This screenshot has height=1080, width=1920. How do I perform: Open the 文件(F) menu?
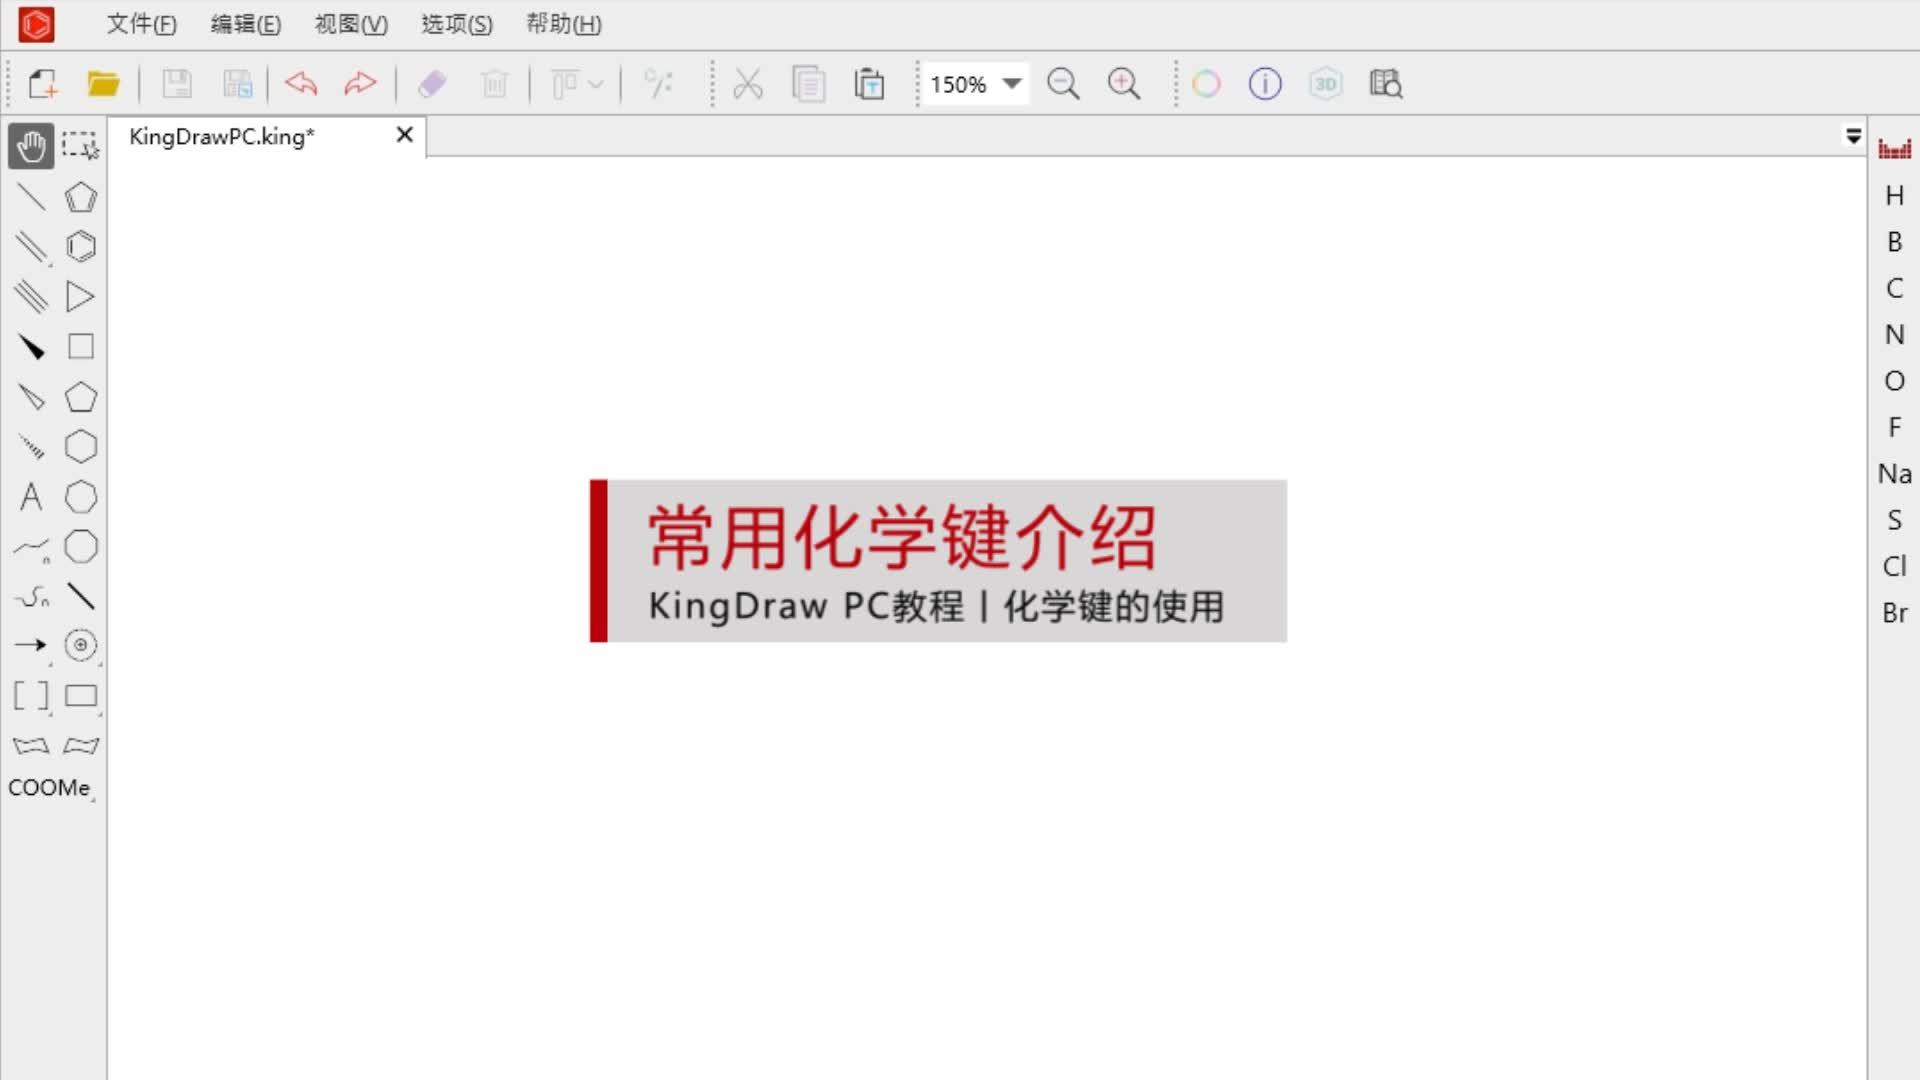141,24
